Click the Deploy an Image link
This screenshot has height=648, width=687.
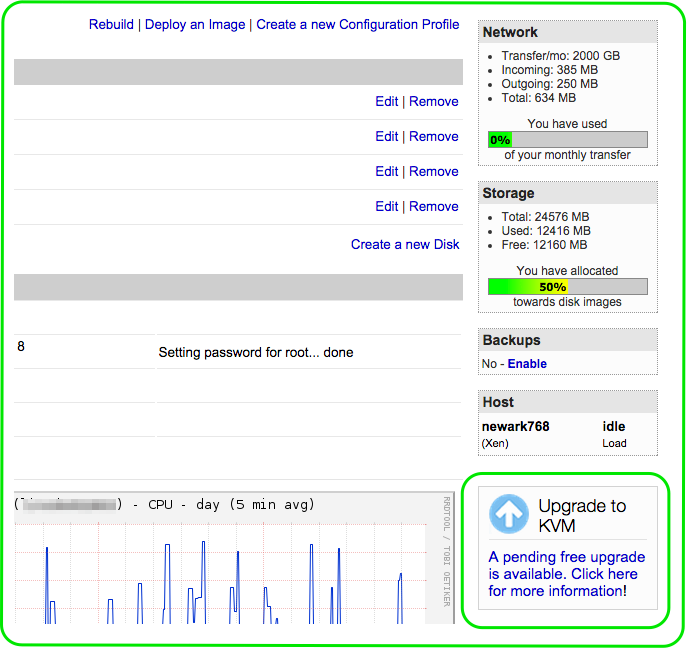194,24
